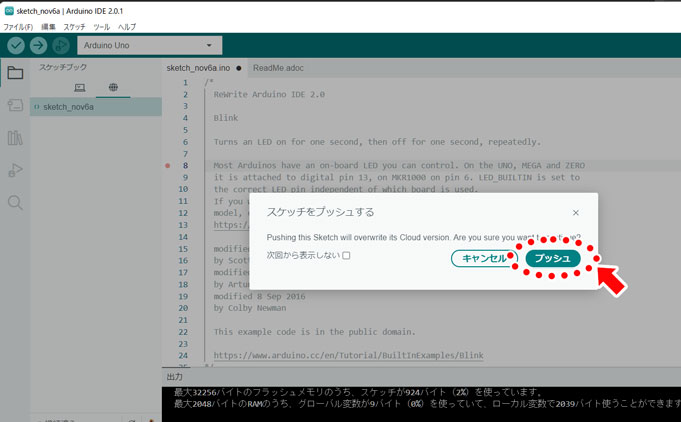Open the Debug panel sidebar icon
The width and height of the screenshot is (681, 422).
tap(15, 170)
